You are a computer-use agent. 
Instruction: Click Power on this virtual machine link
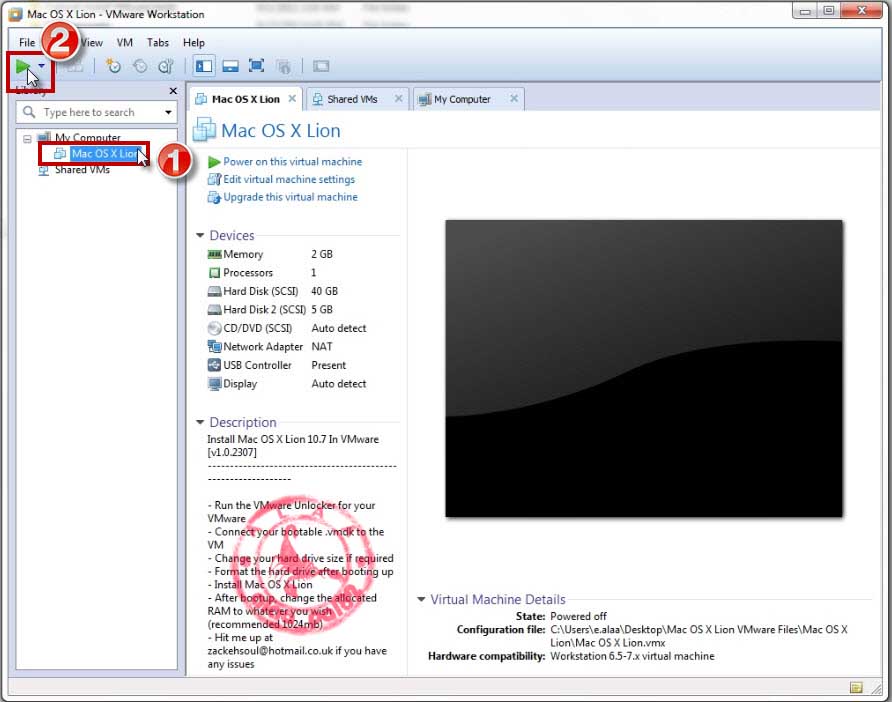292,162
